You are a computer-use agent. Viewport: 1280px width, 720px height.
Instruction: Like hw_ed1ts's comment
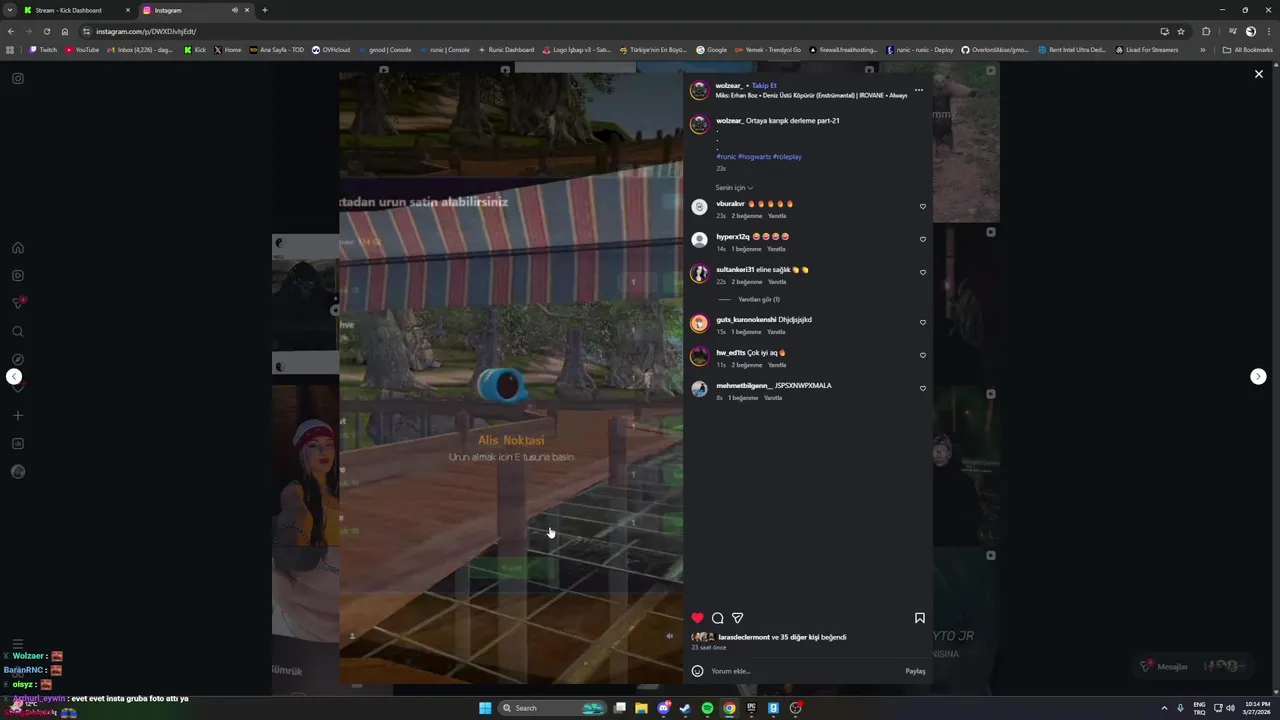coord(922,356)
